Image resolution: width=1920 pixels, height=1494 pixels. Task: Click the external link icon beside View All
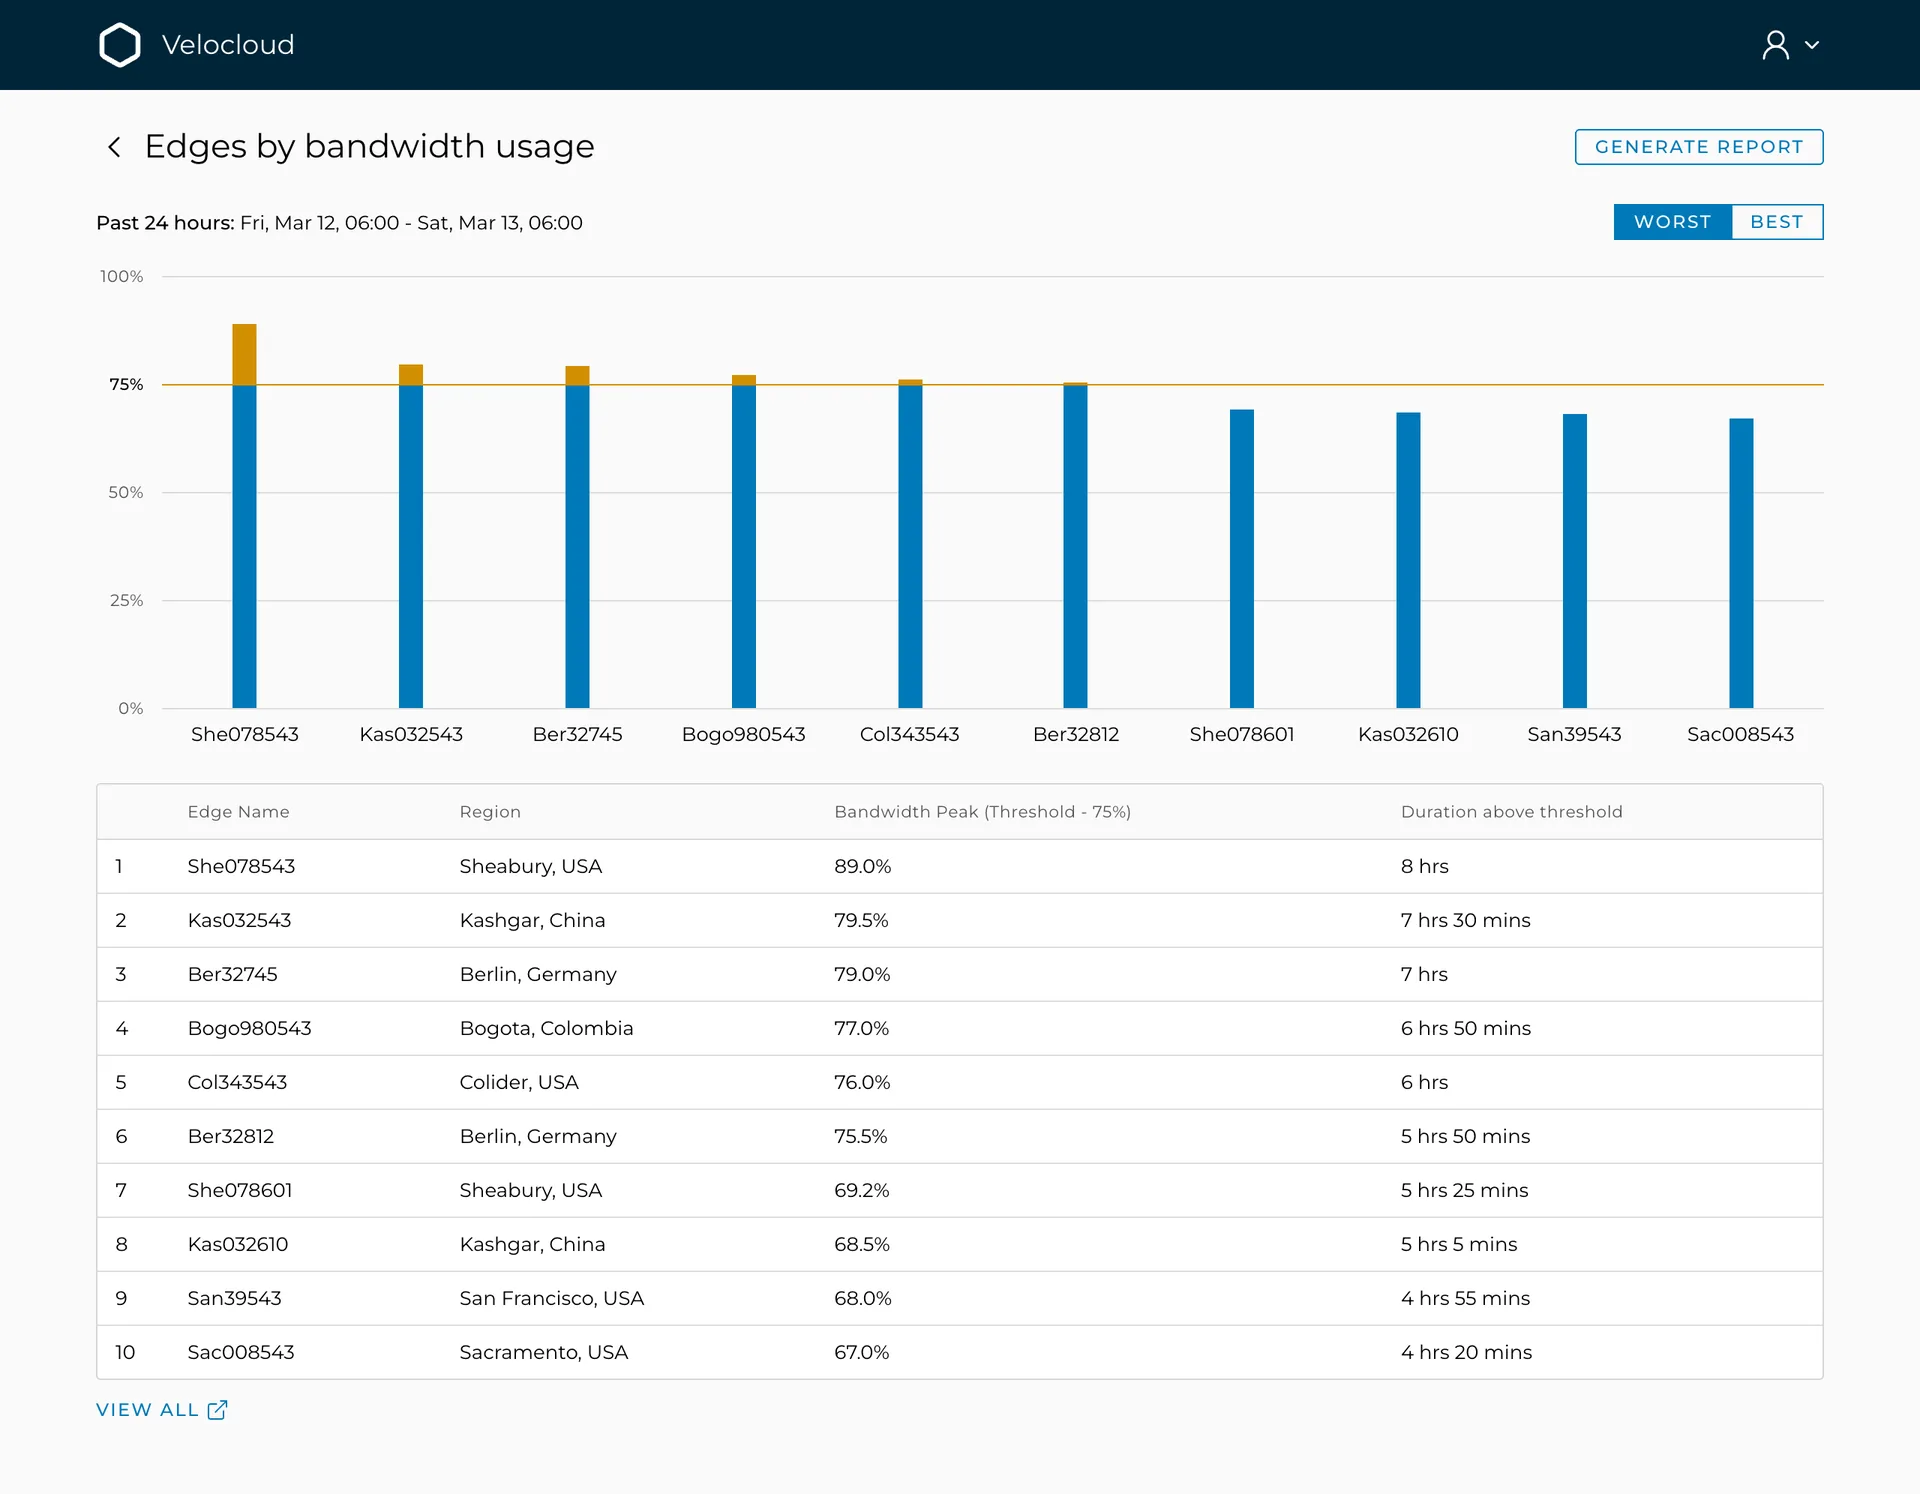click(x=217, y=1409)
